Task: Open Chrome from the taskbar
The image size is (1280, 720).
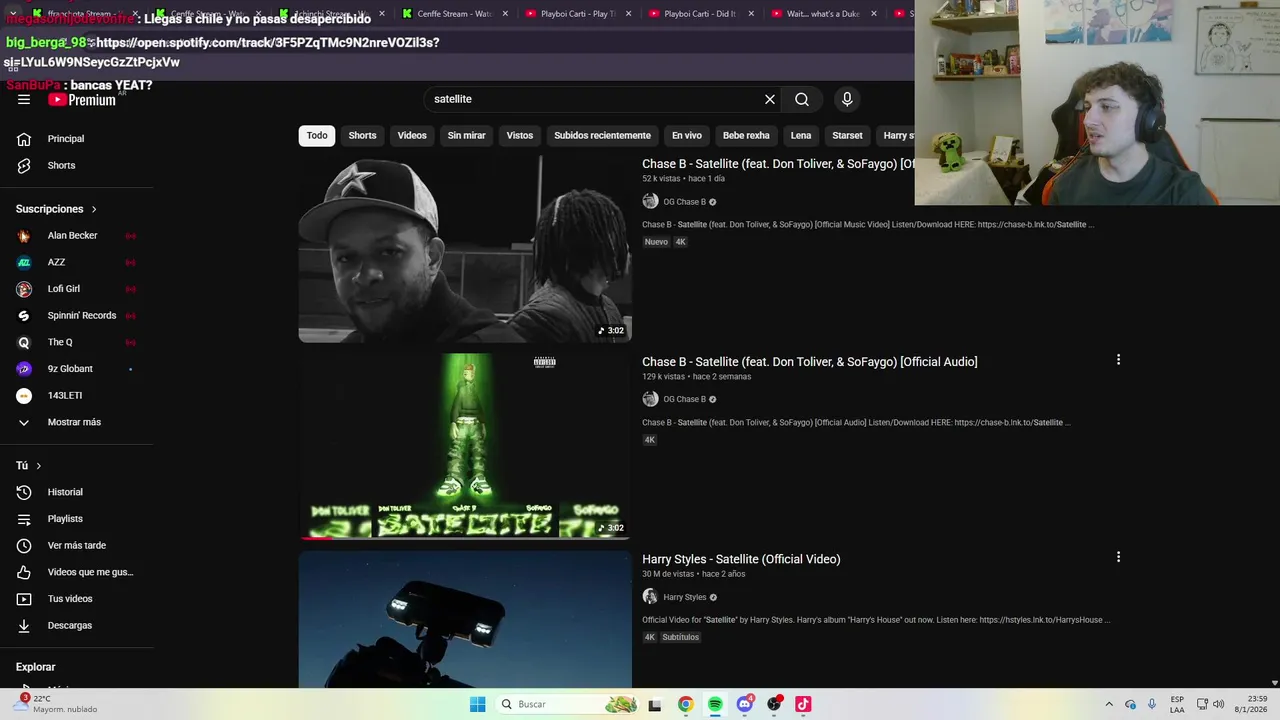Action: tap(685, 704)
